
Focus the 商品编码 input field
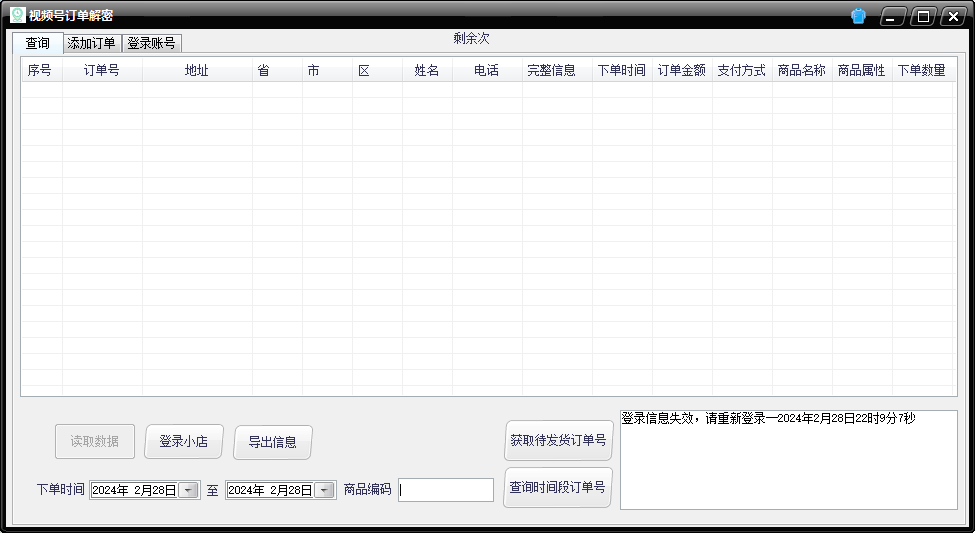(x=445, y=490)
